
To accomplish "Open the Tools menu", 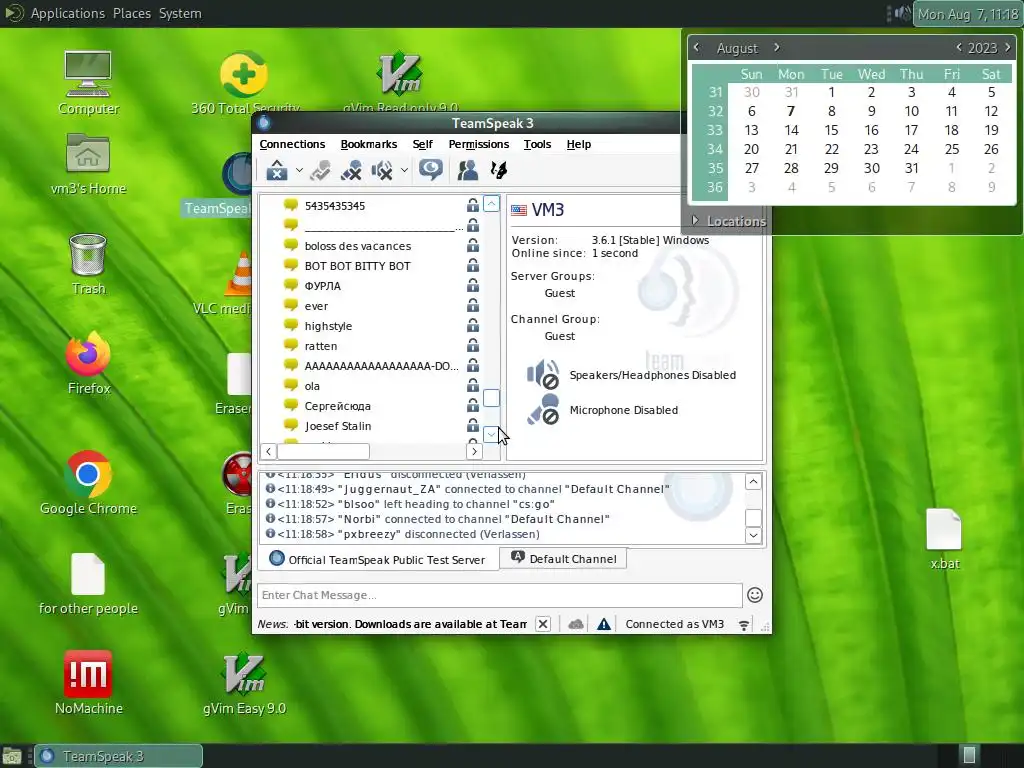I will (x=537, y=144).
